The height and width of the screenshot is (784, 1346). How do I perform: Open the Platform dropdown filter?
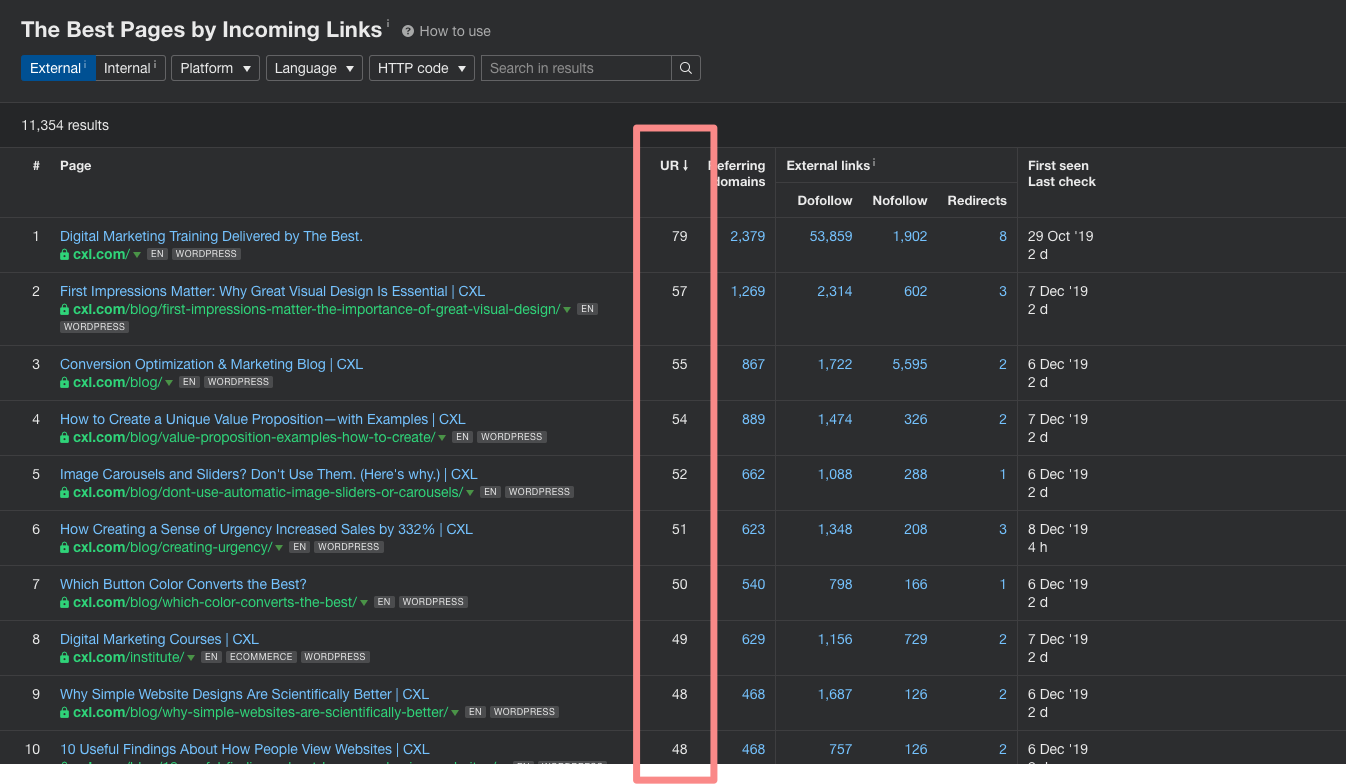coord(215,68)
